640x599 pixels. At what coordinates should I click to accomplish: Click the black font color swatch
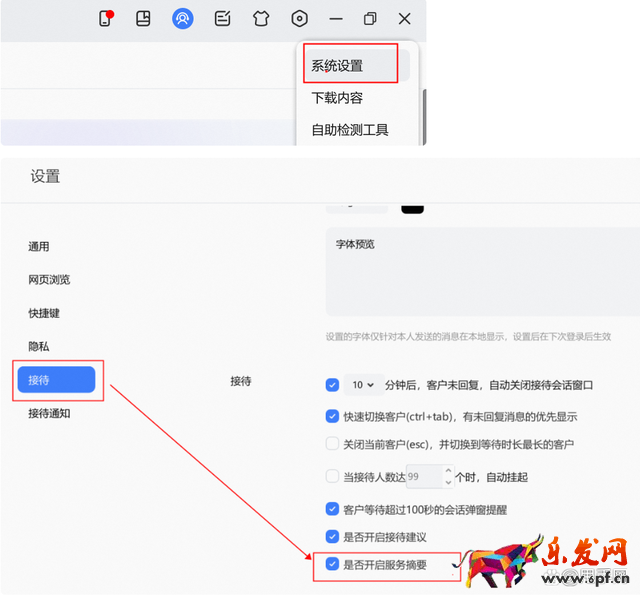(411, 206)
